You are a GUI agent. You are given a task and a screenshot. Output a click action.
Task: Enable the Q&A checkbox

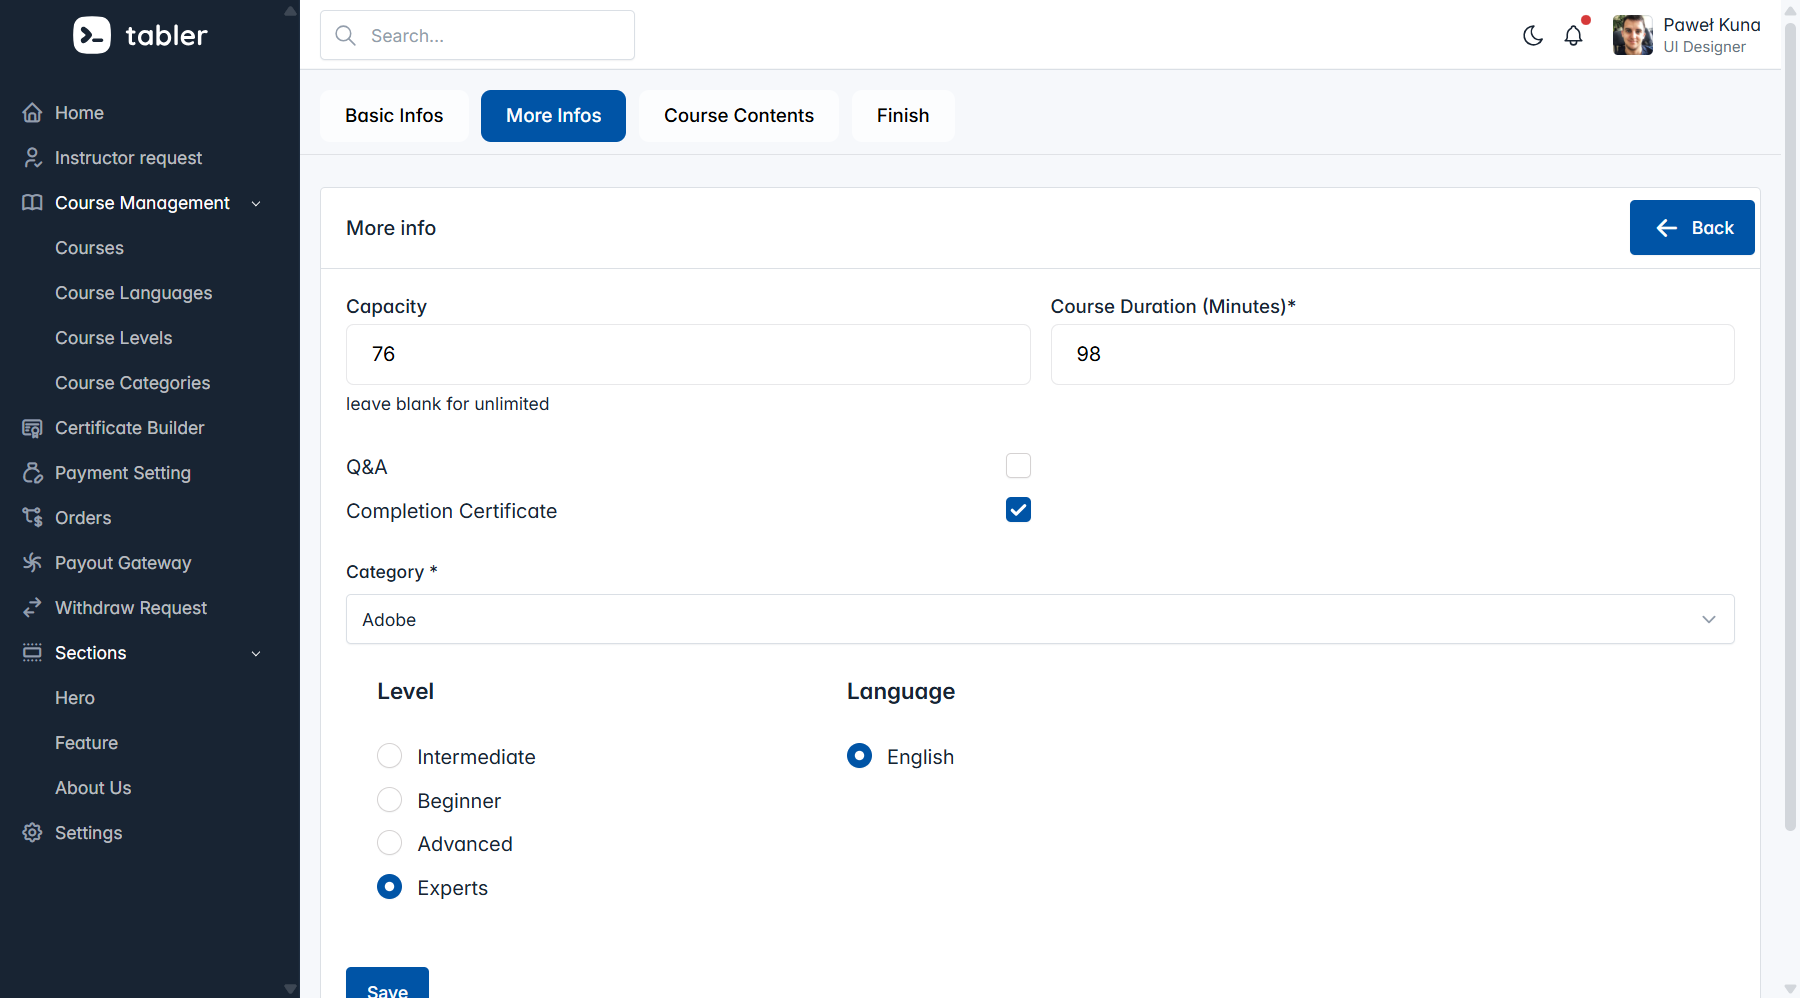click(x=1018, y=466)
